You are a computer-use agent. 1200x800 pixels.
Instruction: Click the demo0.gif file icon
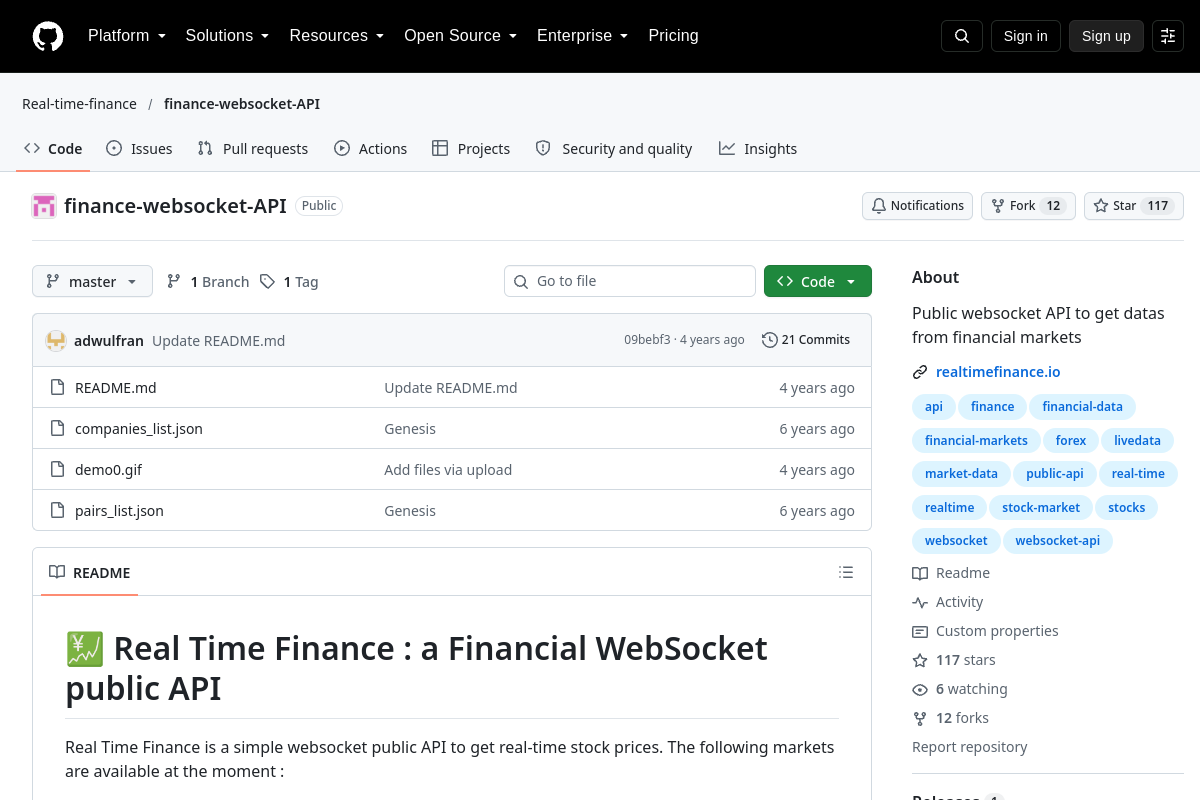pos(58,470)
